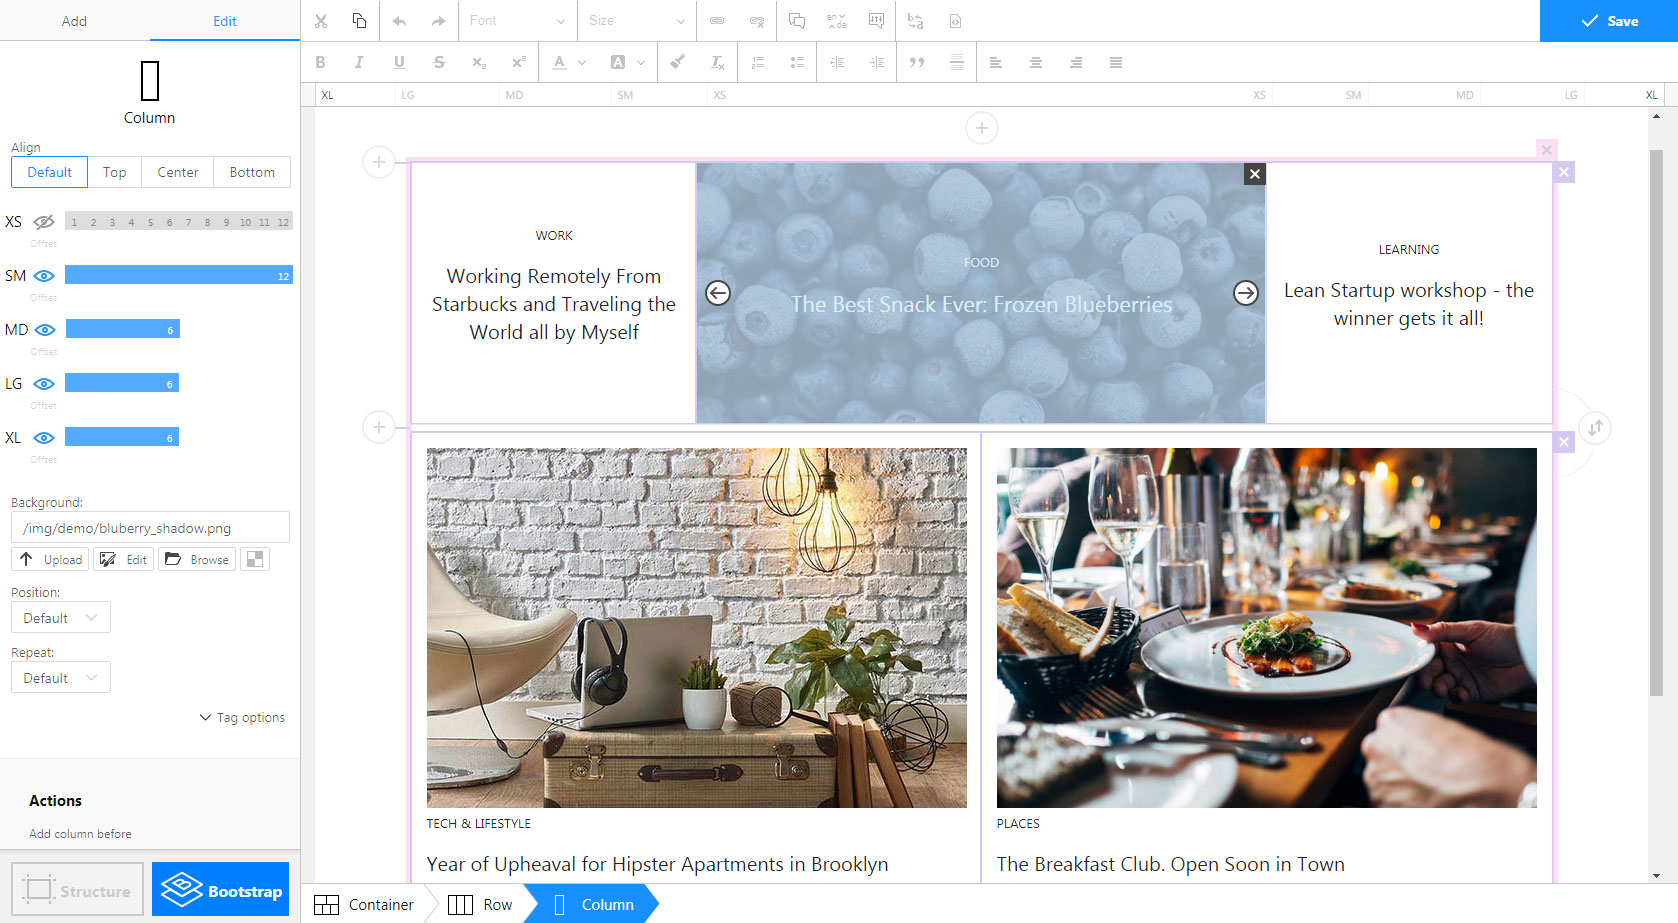Click the source code view icon
Viewport: 1678px width, 923px height.
955,21
